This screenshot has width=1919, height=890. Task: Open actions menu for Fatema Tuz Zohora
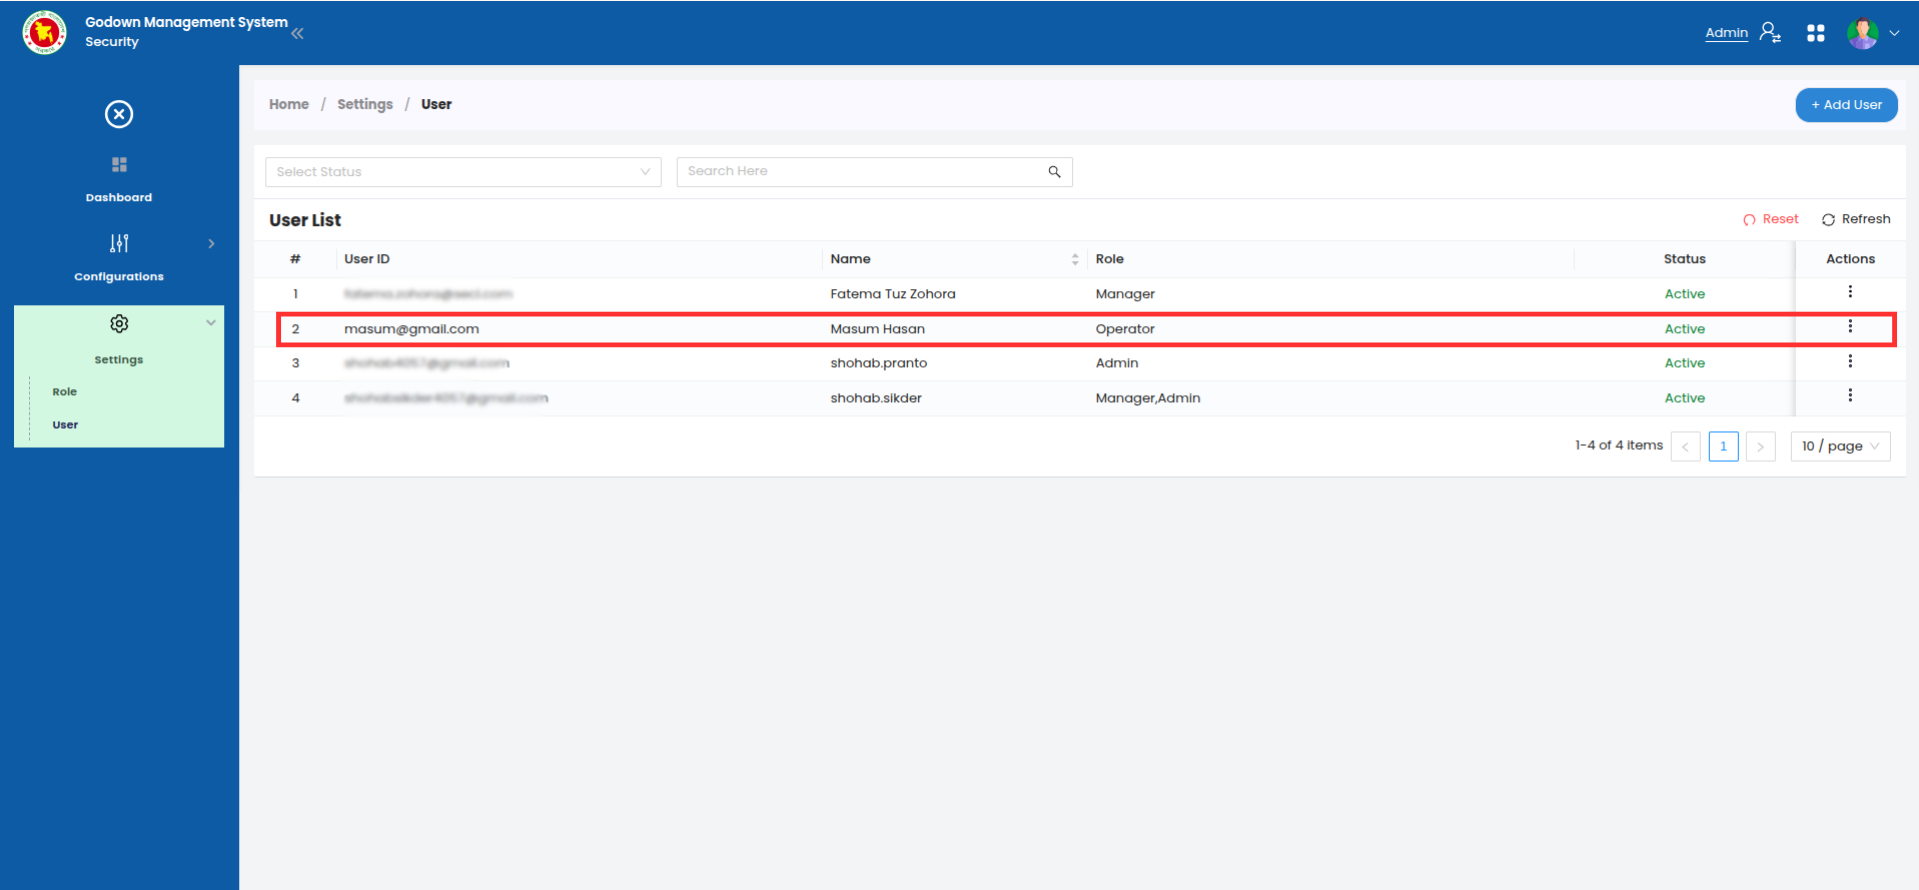pos(1850,292)
